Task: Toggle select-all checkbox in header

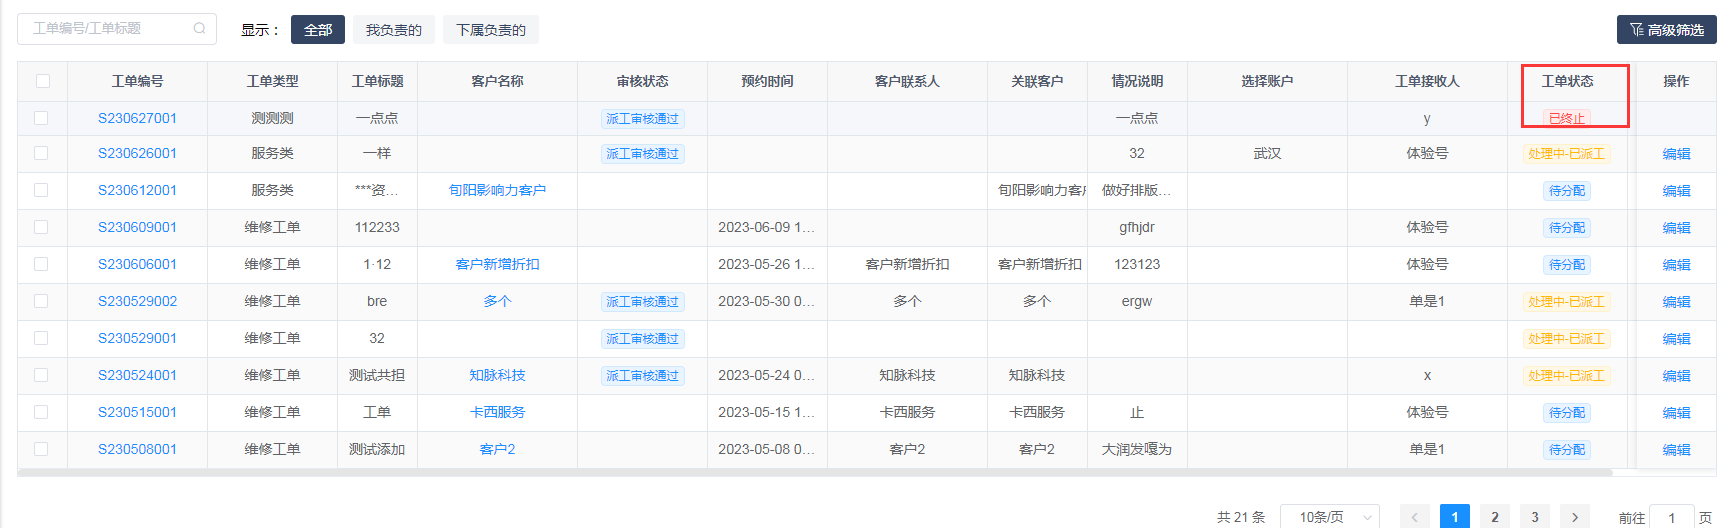Action: coord(42,81)
